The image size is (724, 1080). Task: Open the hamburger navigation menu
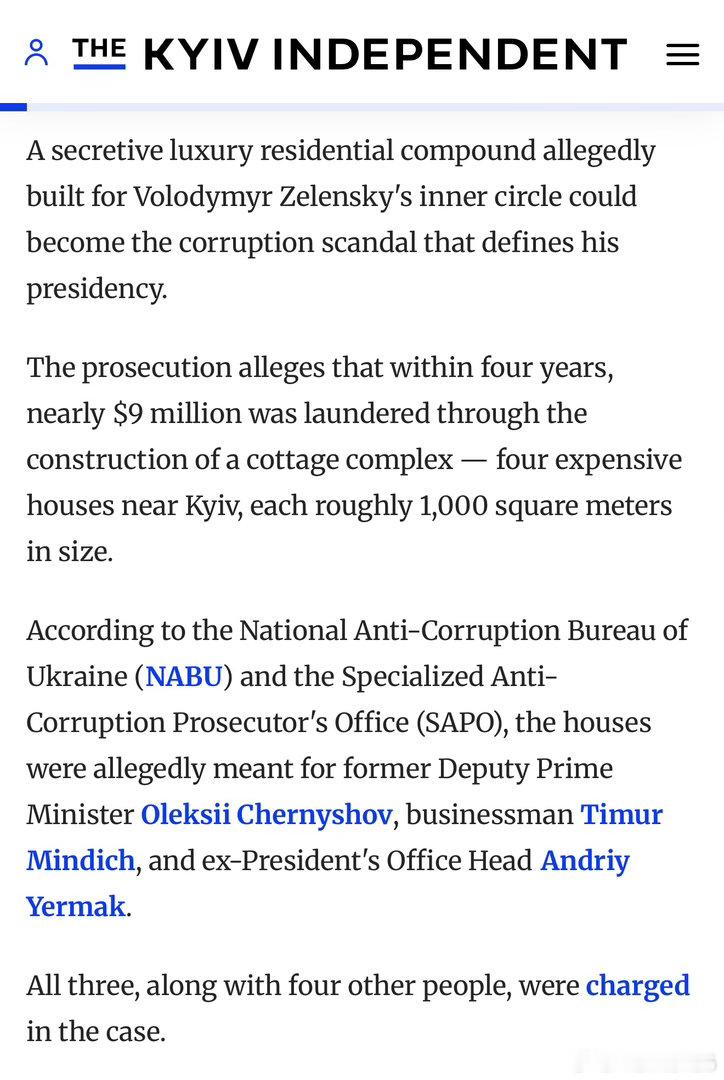(x=683, y=54)
